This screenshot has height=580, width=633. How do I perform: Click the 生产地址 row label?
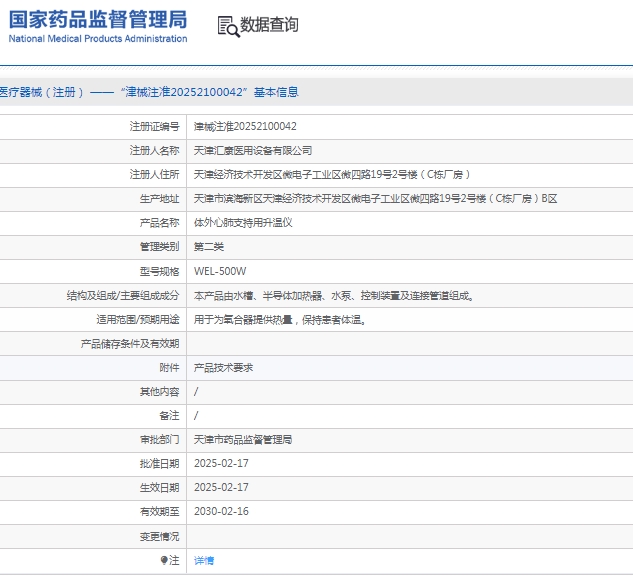point(159,199)
